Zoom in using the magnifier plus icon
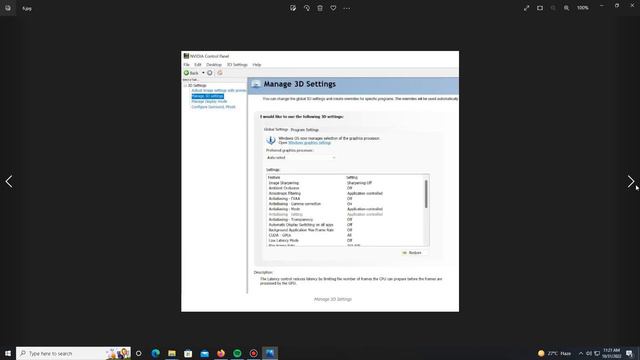This screenshot has height=360, width=640. pyautogui.click(x=567, y=8)
